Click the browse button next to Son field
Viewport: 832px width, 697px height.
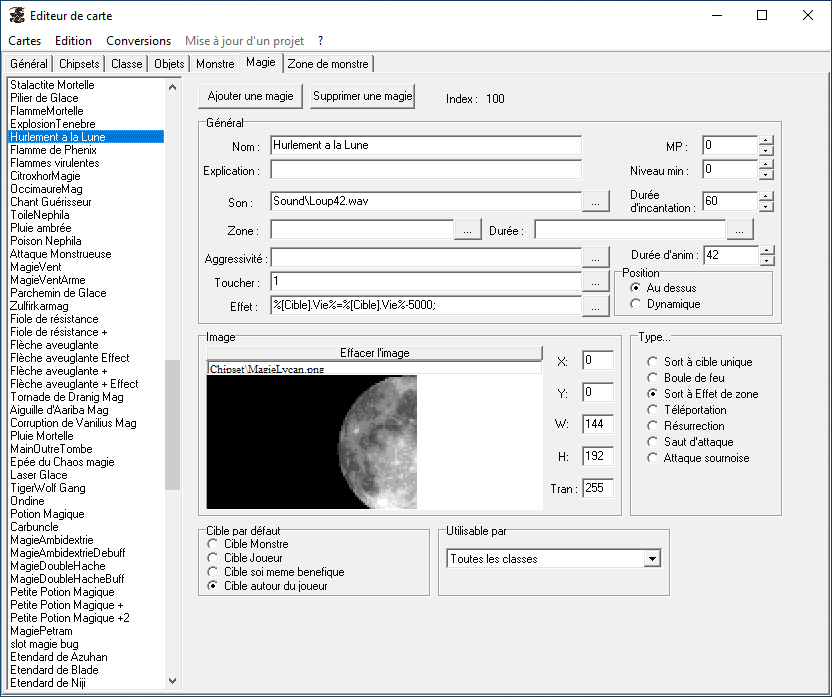click(595, 201)
